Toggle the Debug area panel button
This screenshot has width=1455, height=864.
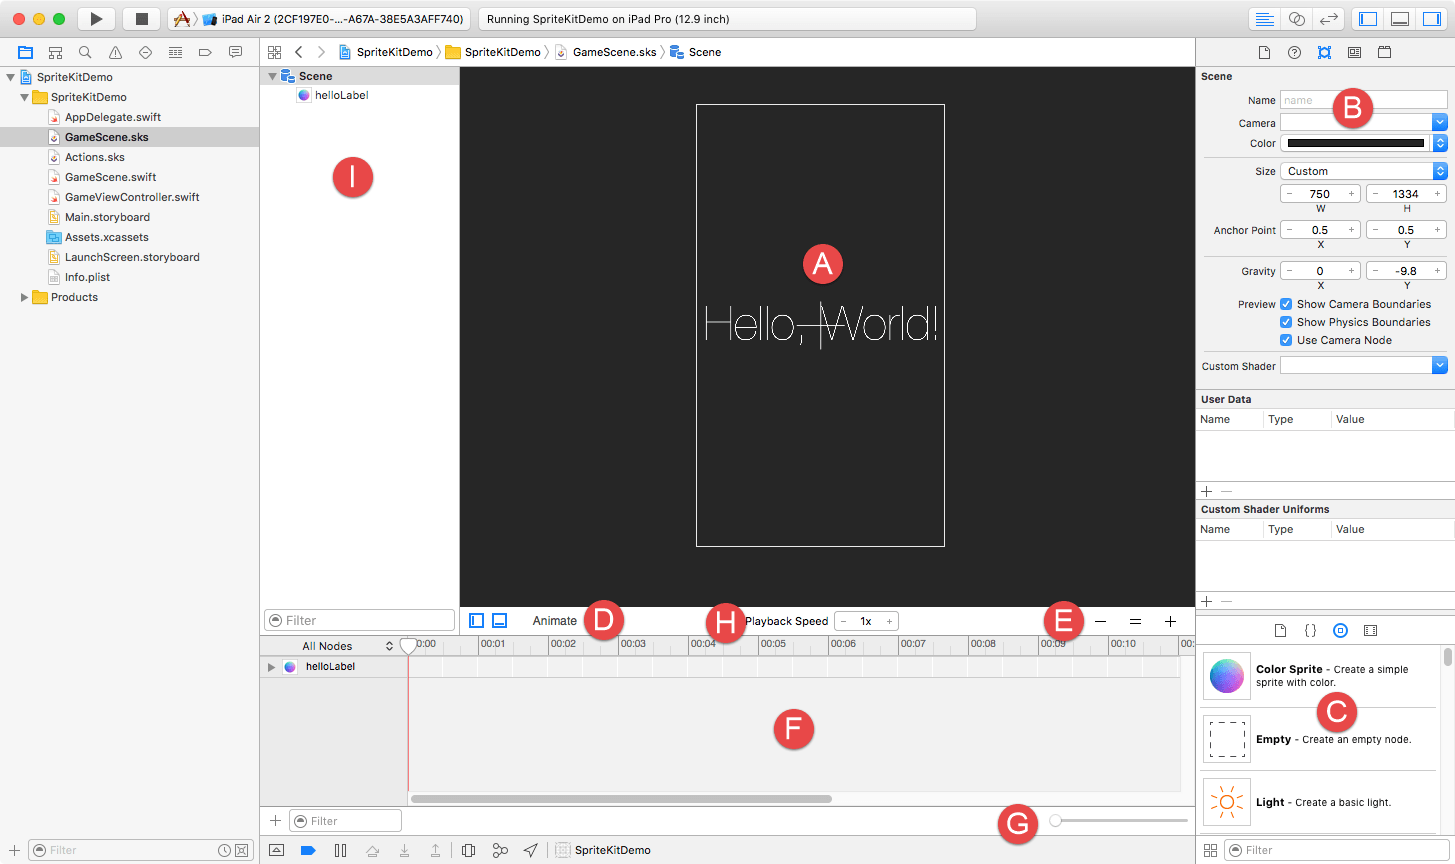click(1400, 19)
